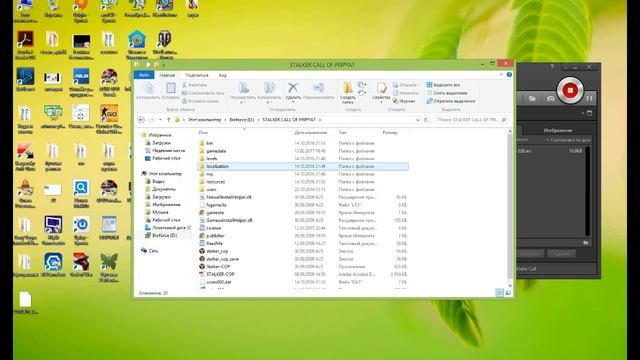Select Избранное in navigation pane
640x360 pixels.
160,135
